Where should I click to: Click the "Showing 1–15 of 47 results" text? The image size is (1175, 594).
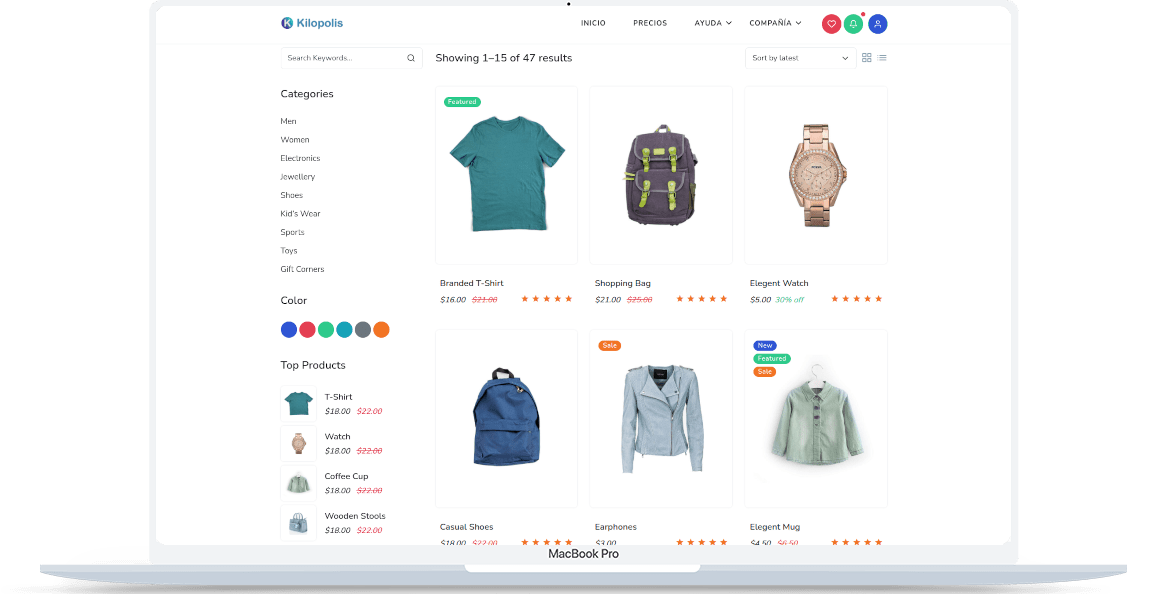pyautogui.click(x=504, y=58)
